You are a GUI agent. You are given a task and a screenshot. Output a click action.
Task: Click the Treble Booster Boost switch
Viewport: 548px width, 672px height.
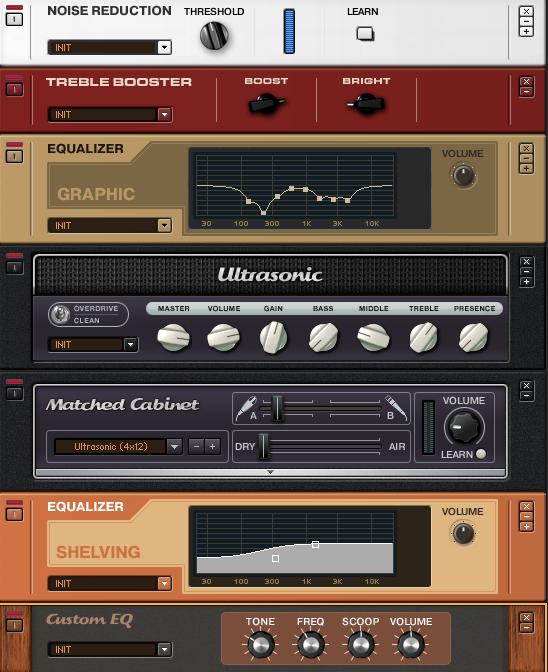pyautogui.click(x=267, y=104)
